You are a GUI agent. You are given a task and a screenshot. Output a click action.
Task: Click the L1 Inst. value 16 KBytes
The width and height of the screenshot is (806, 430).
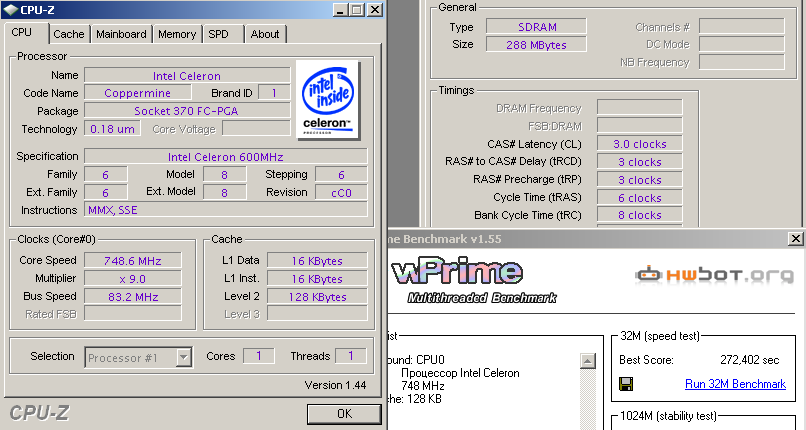pos(317,278)
